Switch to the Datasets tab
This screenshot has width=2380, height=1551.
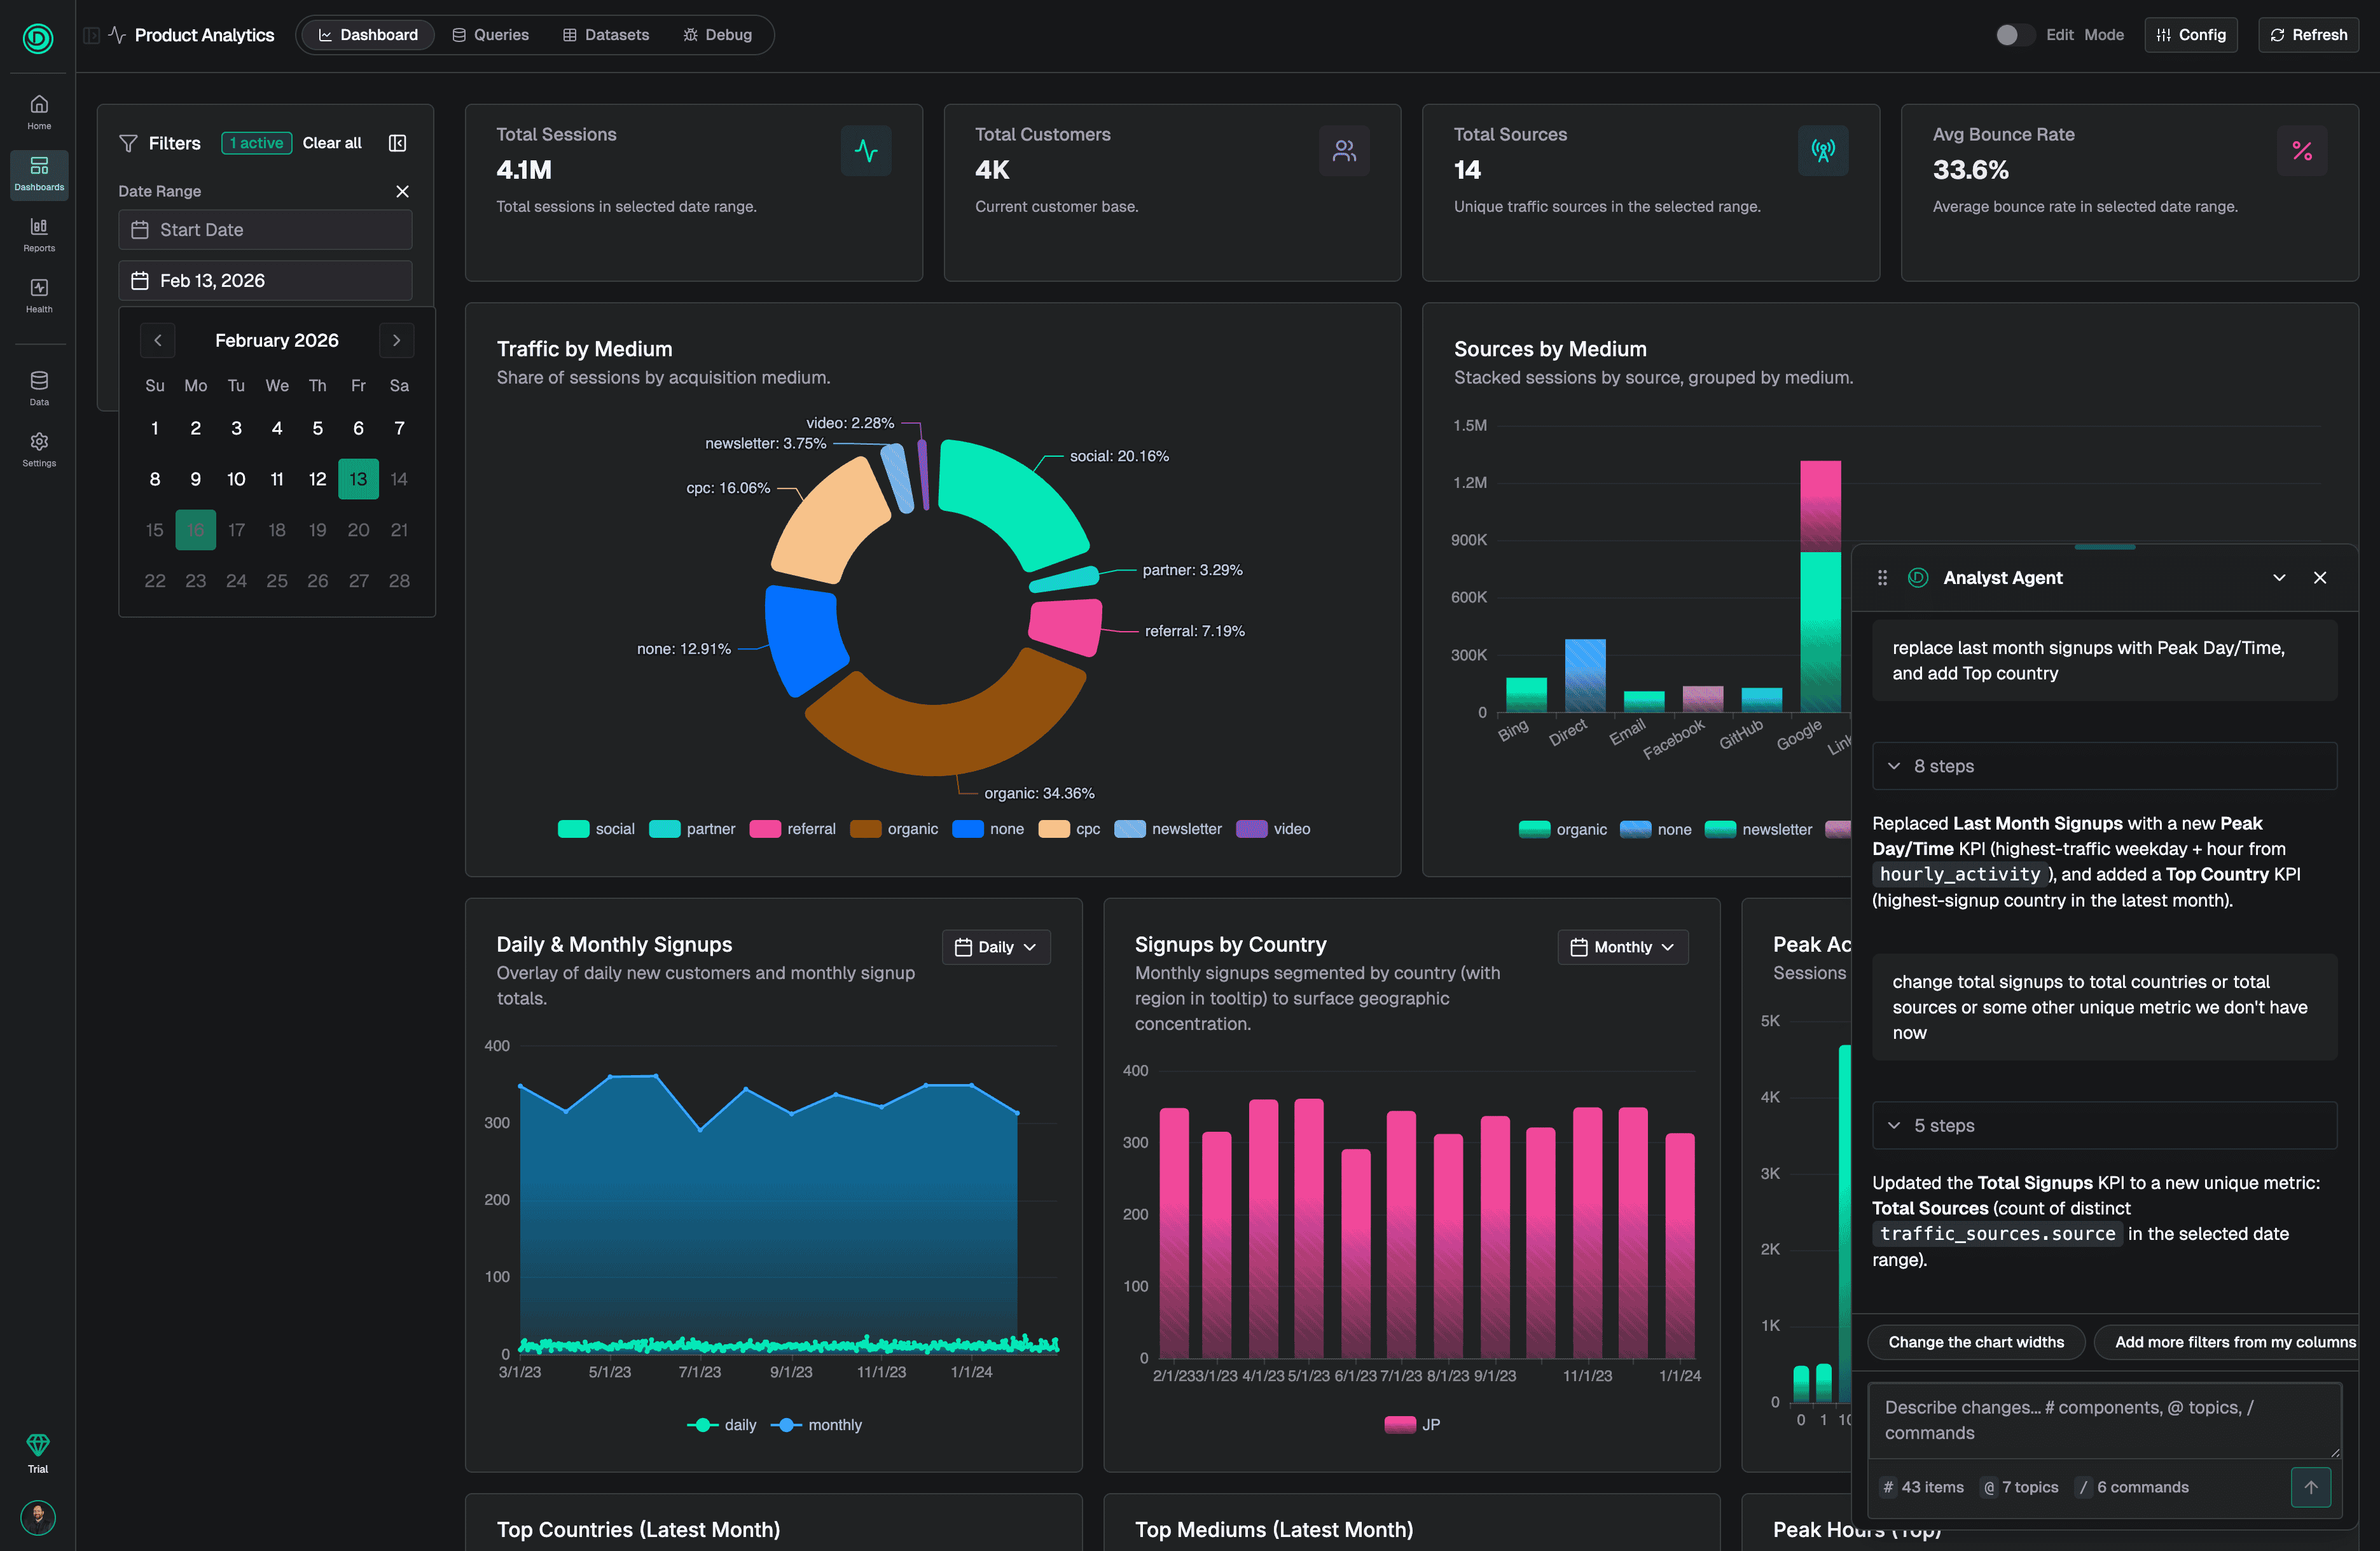coord(606,35)
